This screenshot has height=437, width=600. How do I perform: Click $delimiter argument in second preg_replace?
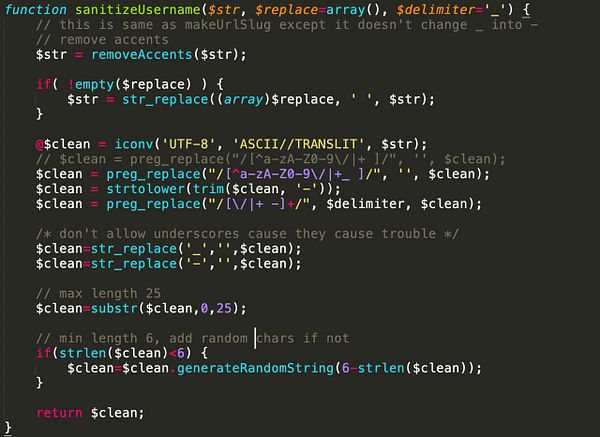click(x=365, y=204)
